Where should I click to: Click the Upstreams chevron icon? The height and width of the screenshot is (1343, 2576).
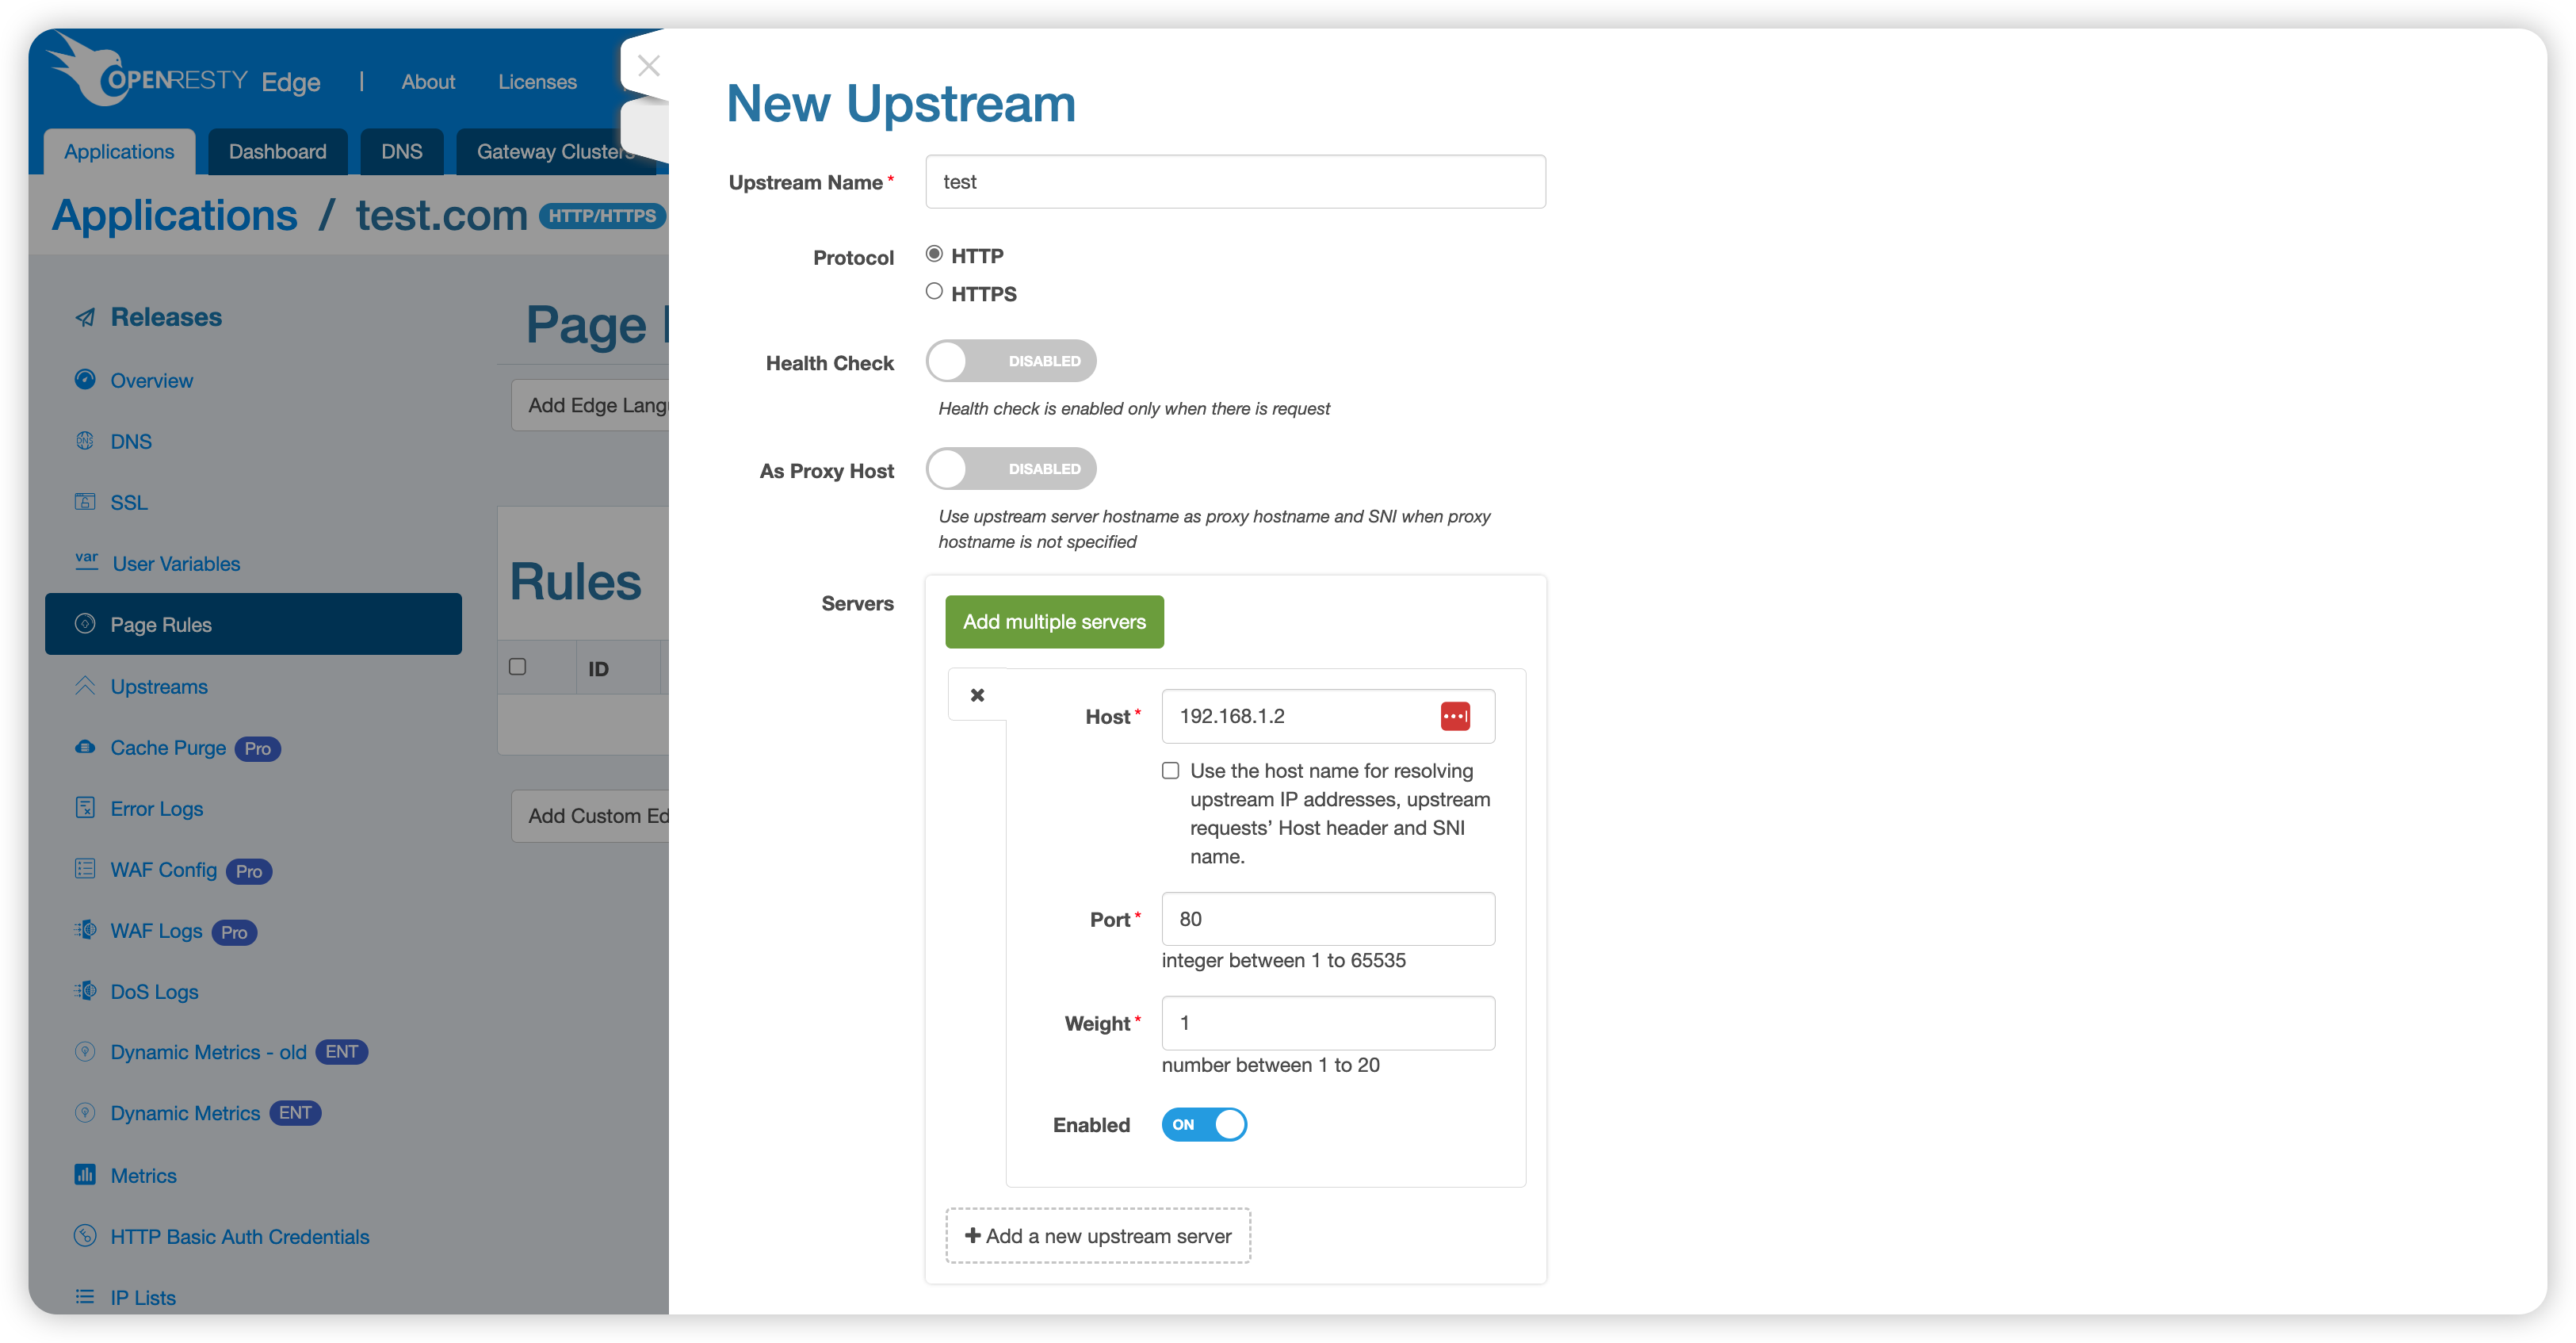pyautogui.click(x=85, y=686)
